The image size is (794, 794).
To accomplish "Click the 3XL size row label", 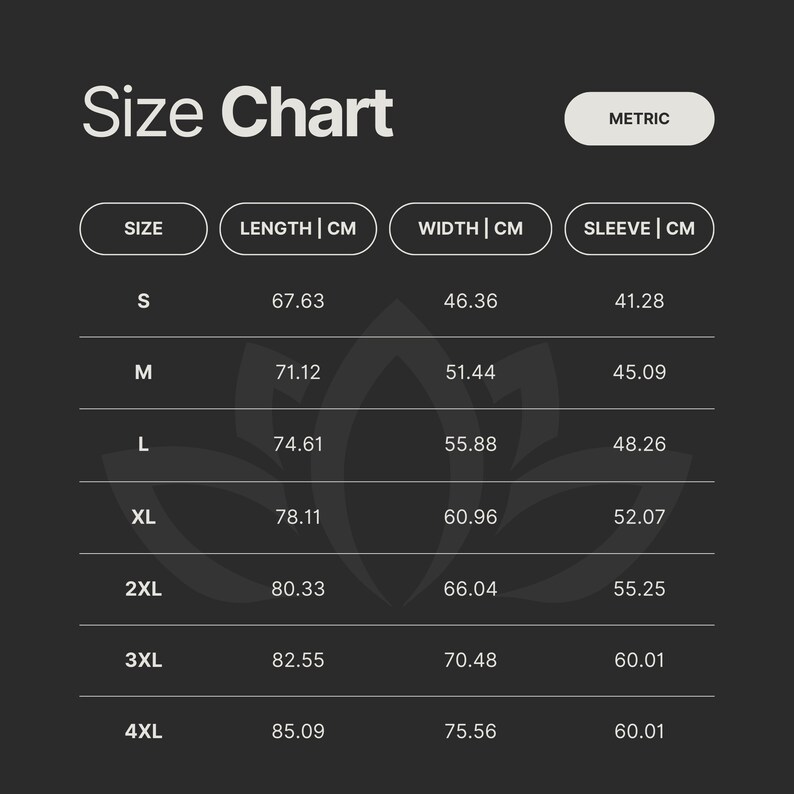I will tap(143, 660).
